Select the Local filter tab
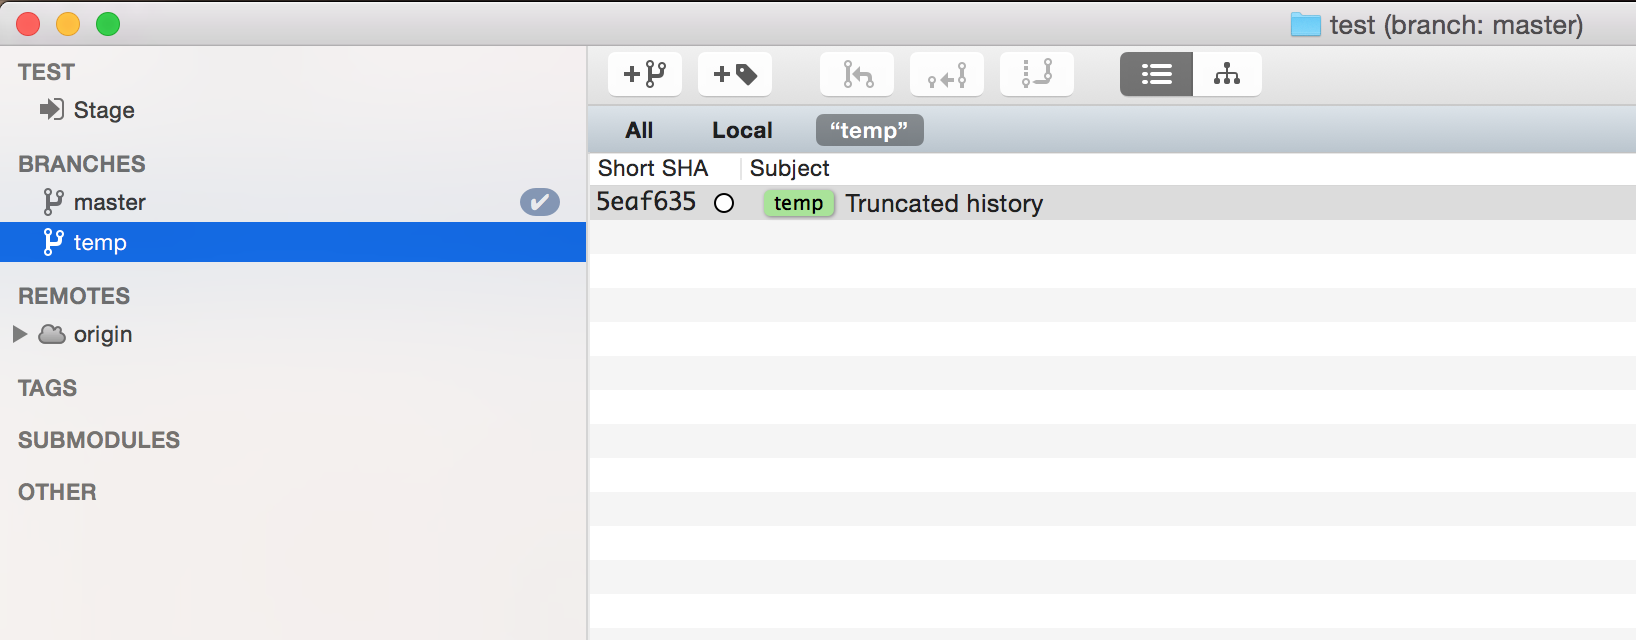 tap(742, 130)
